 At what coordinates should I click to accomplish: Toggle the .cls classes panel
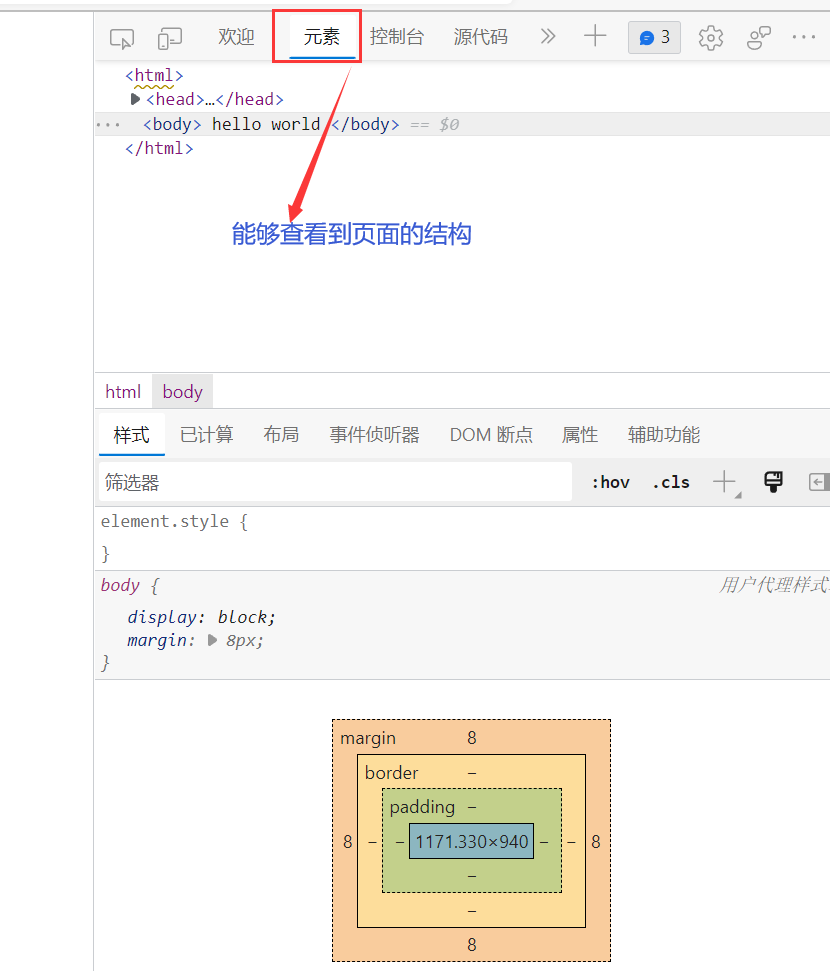point(671,482)
